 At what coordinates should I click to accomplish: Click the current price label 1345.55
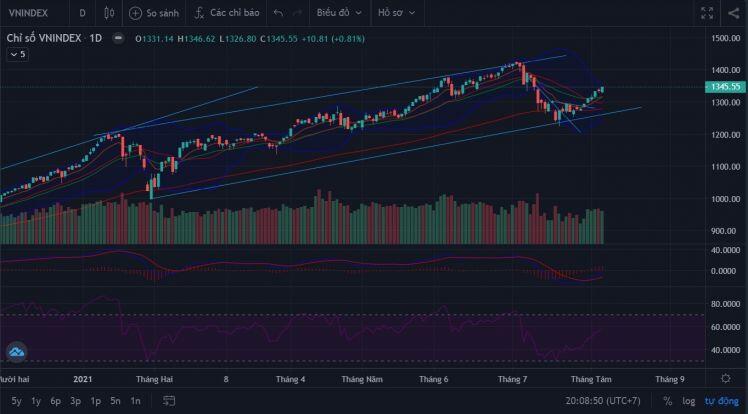tap(725, 87)
